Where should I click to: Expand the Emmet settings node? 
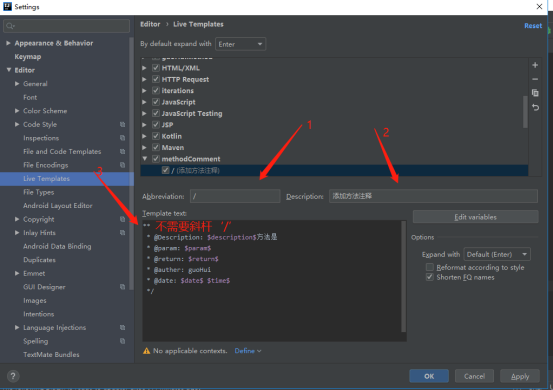point(17,273)
